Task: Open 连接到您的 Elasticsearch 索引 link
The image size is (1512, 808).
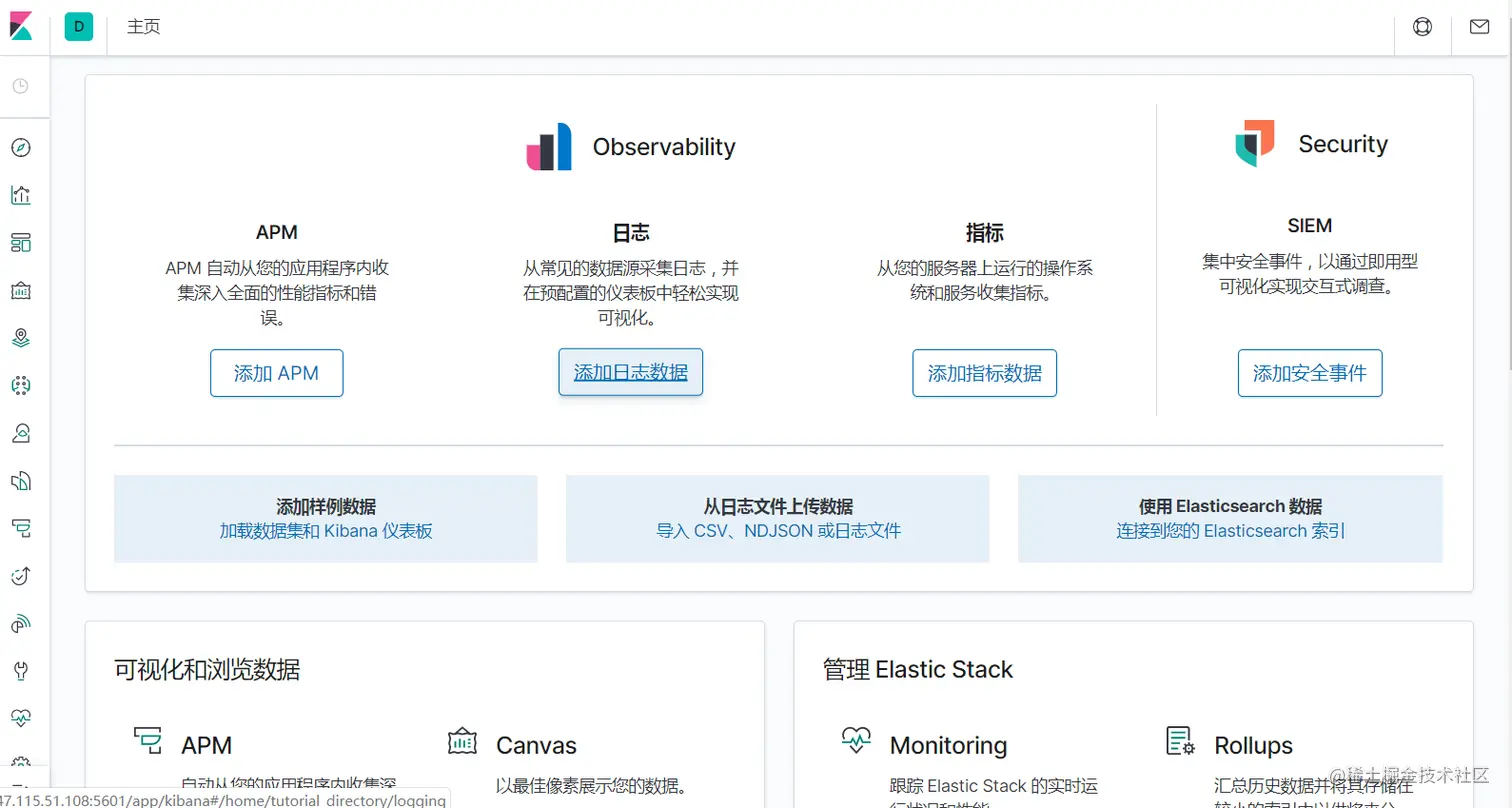Action: pyautogui.click(x=1231, y=531)
